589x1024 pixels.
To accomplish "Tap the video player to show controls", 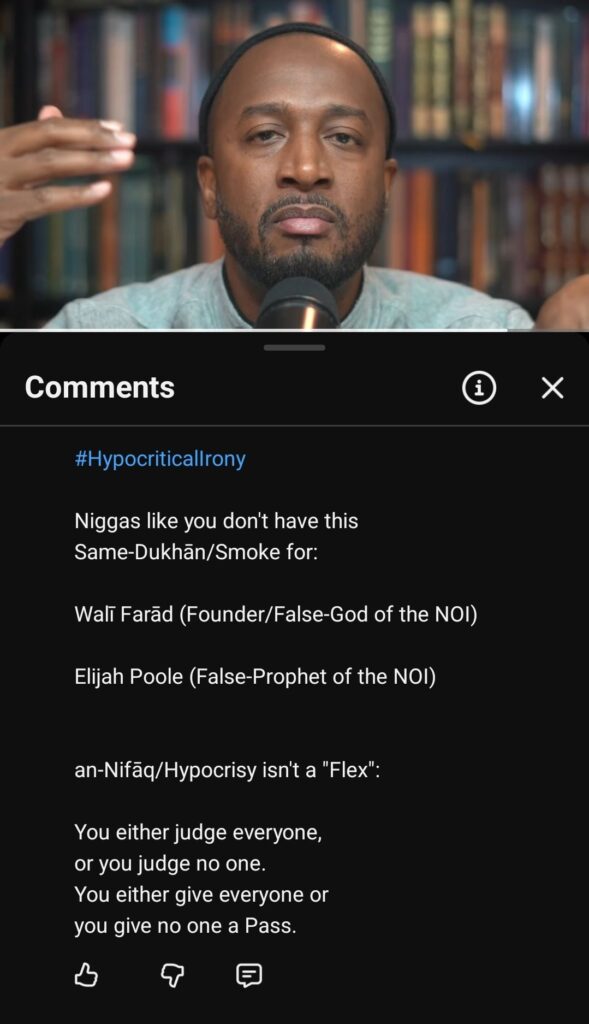I will pos(294,165).
